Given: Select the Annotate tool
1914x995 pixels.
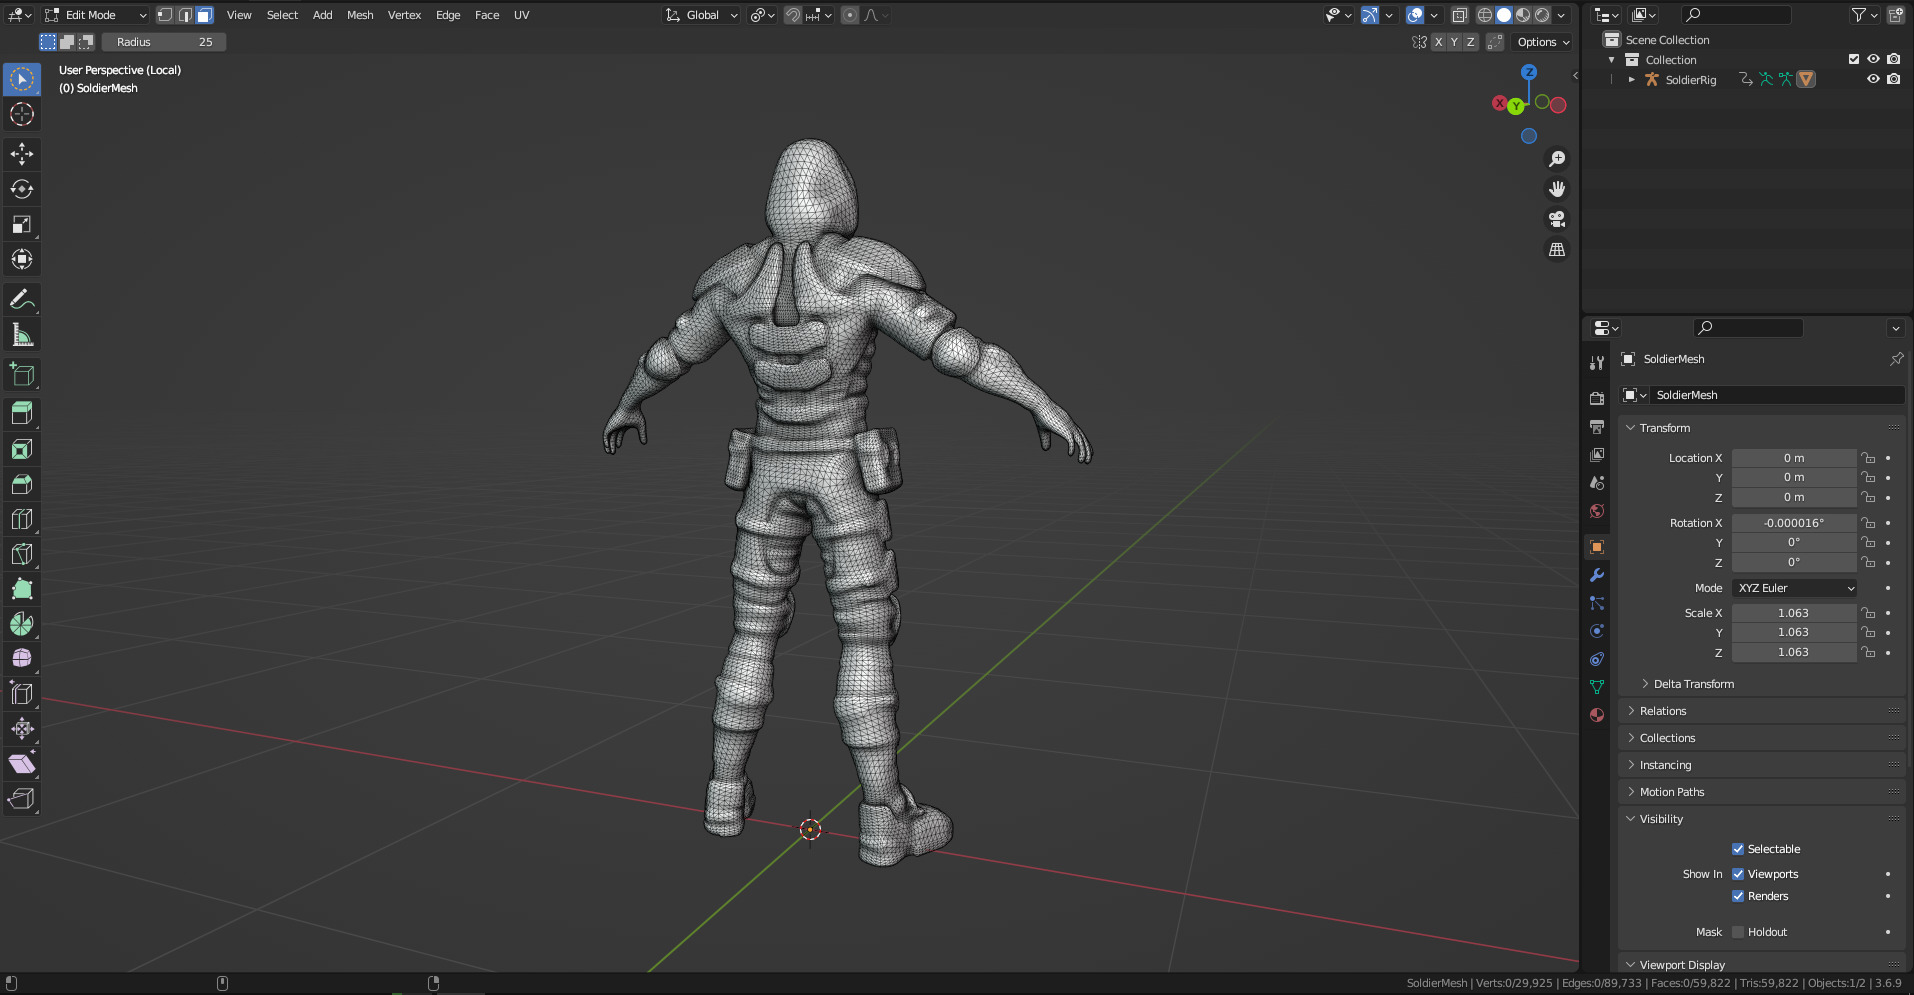Looking at the screenshot, I should [x=22, y=299].
